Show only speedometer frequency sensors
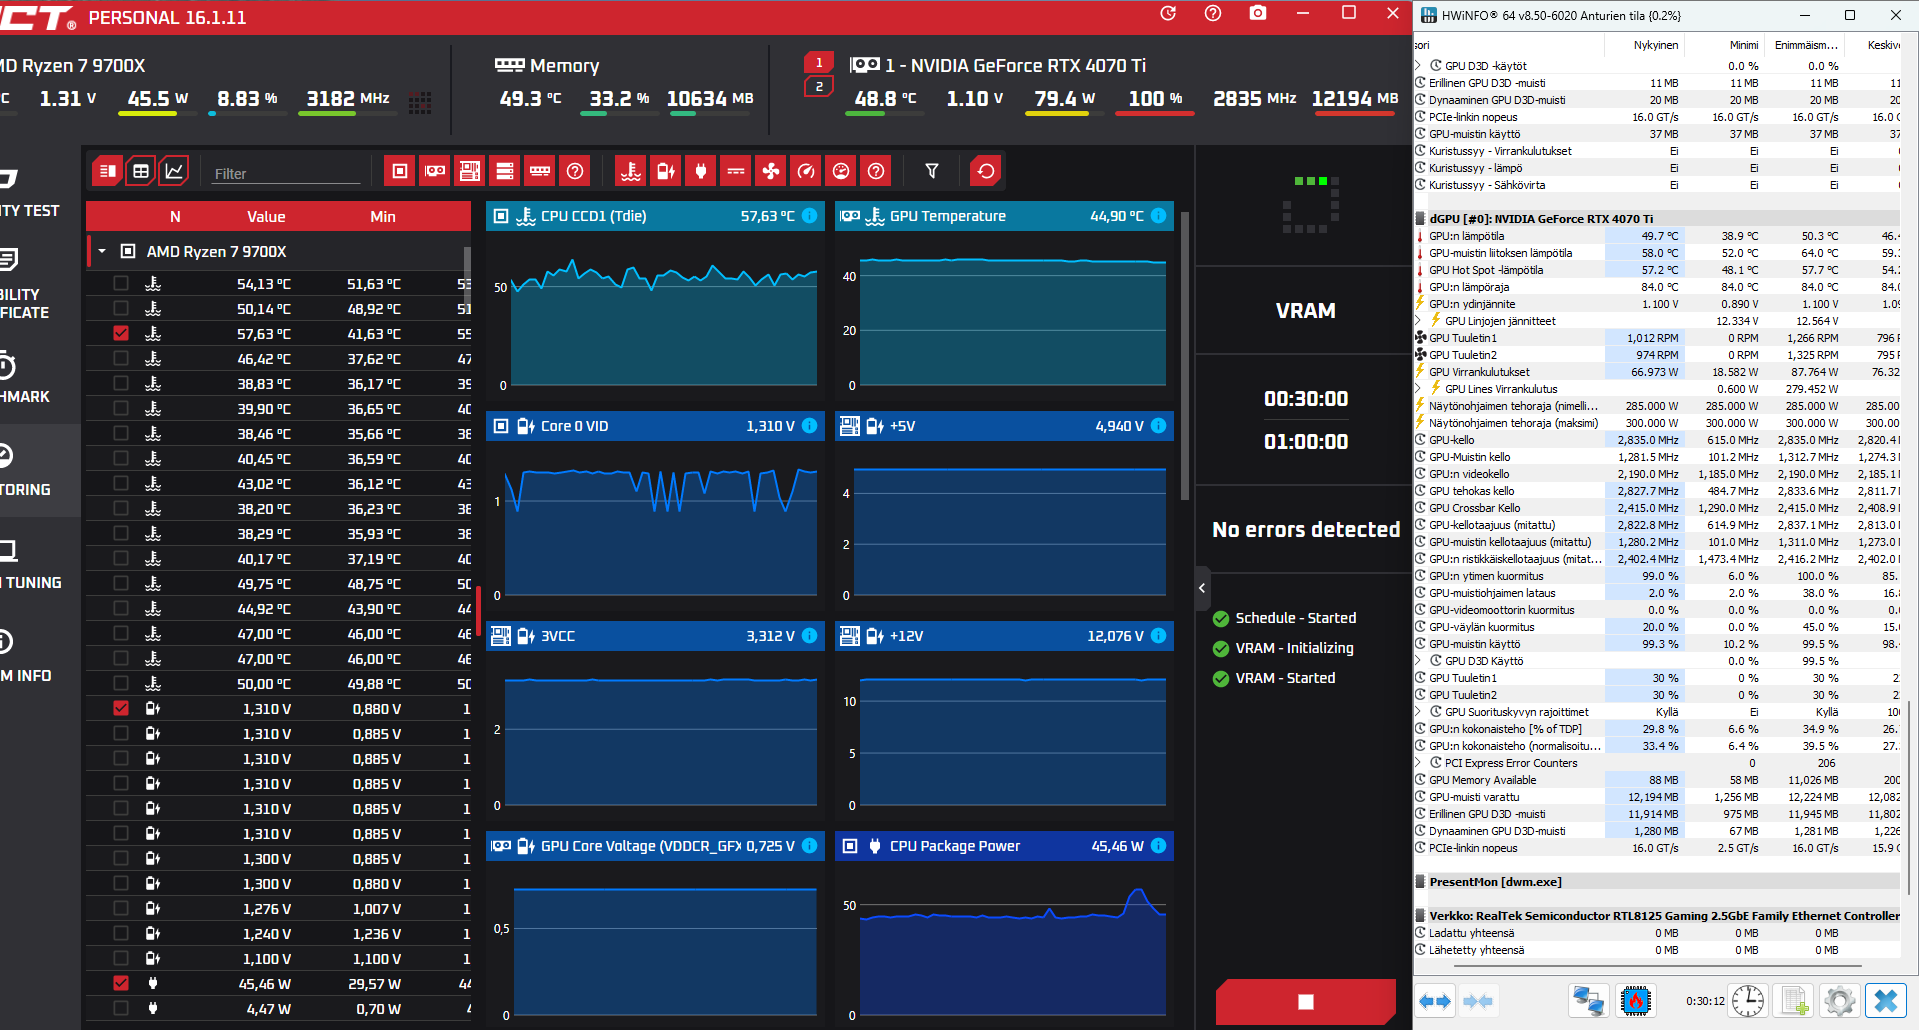This screenshot has width=1919, height=1030. [806, 171]
